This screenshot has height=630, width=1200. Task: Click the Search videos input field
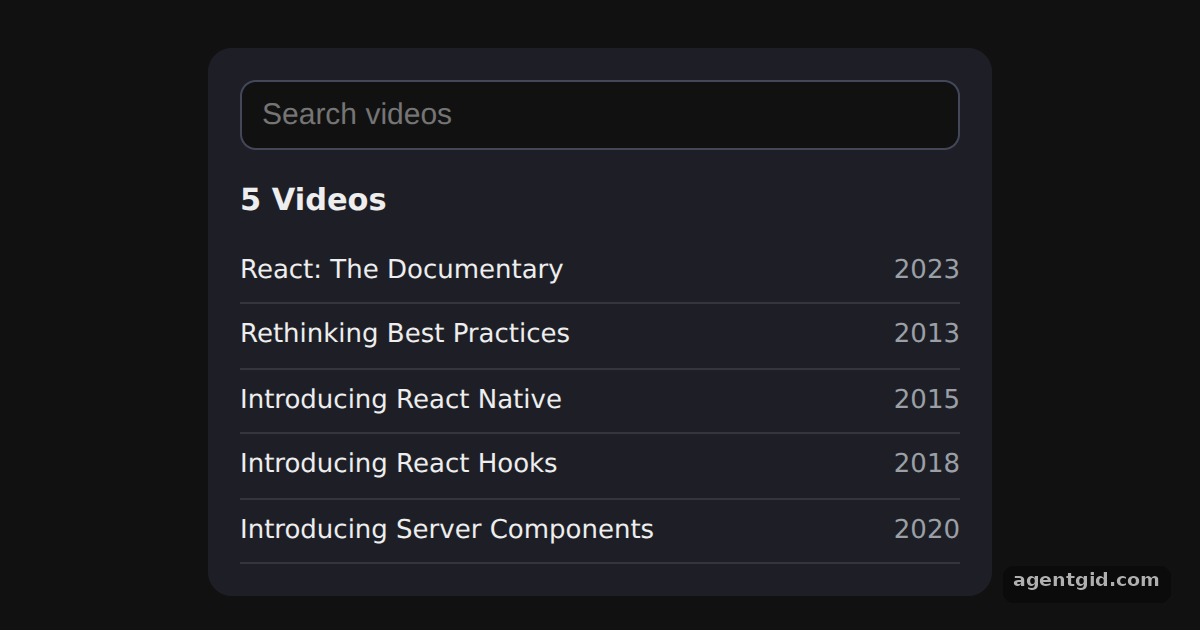(x=600, y=115)
